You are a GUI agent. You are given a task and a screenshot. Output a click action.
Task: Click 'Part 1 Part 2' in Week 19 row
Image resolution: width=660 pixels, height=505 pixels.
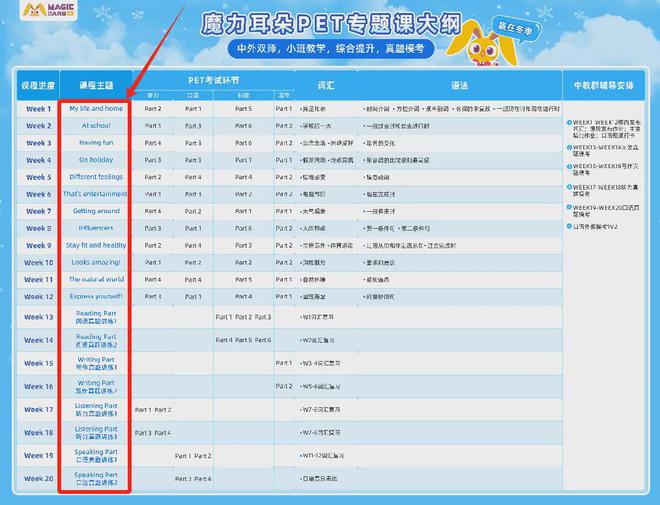193,456
